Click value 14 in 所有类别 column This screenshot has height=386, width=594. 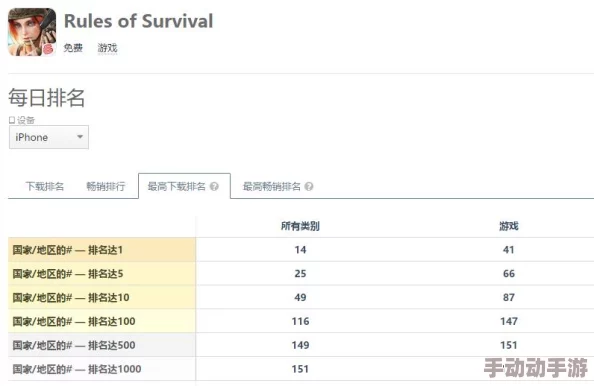tap(300, 250)
